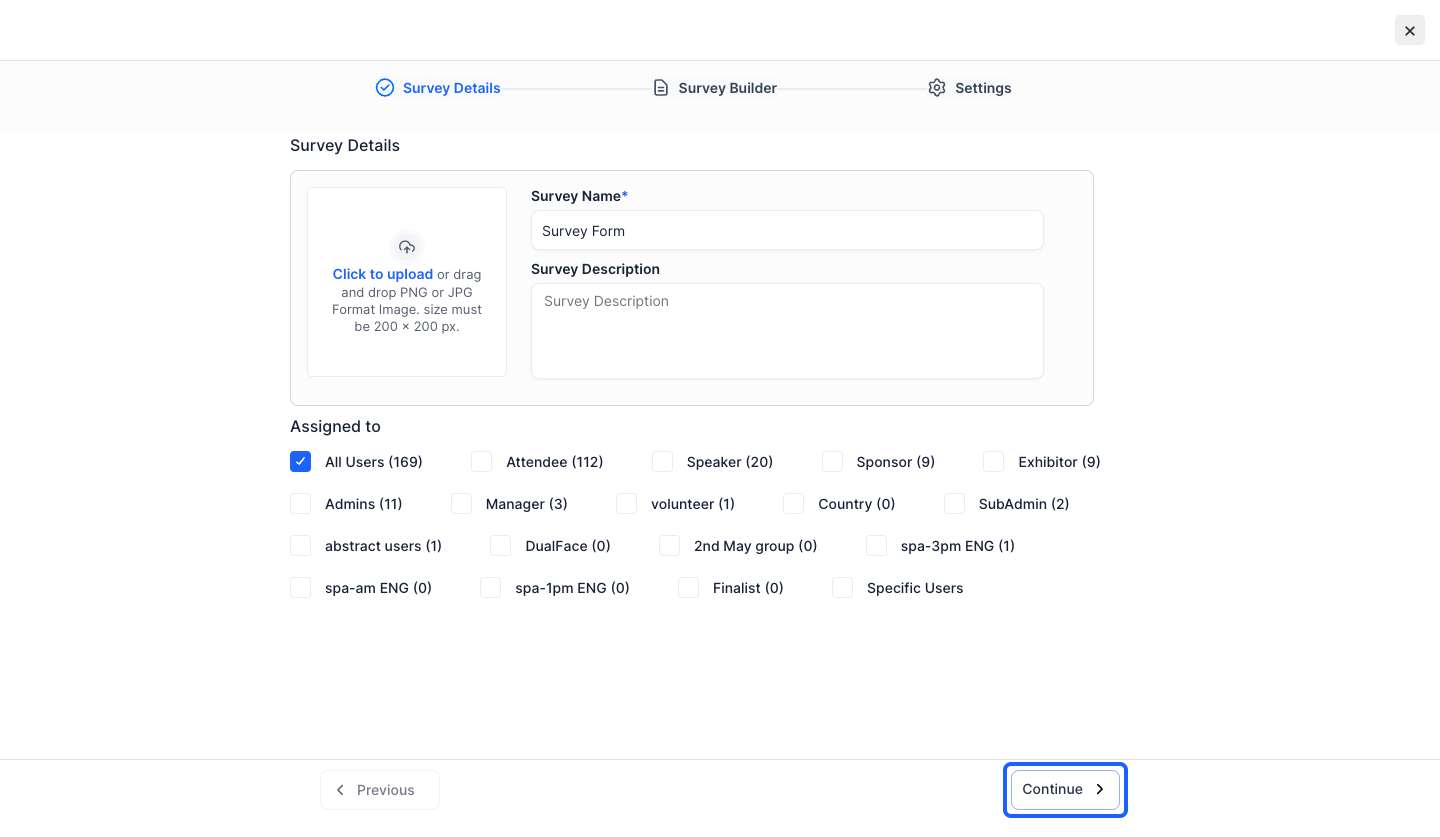This screenshot has height=837, width=1440.
Task: Click the Settings gear icon
Action: pyautogui.click(x=937, y=88)
